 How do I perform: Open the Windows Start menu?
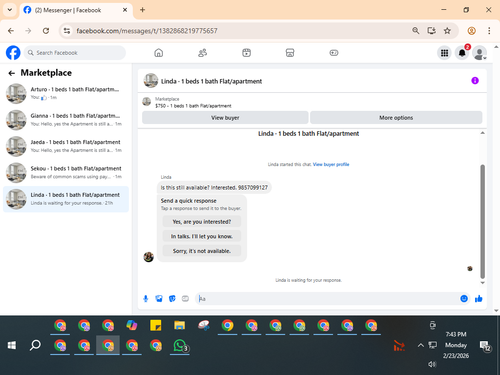12,345
